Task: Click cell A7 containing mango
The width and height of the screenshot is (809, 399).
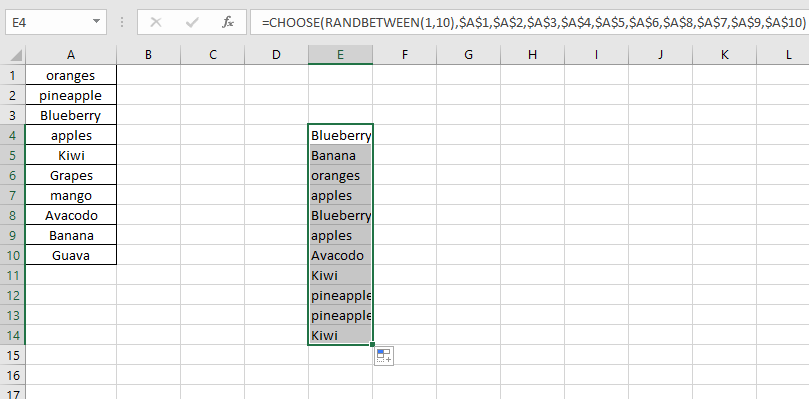Action: click(x=71, y=195)
